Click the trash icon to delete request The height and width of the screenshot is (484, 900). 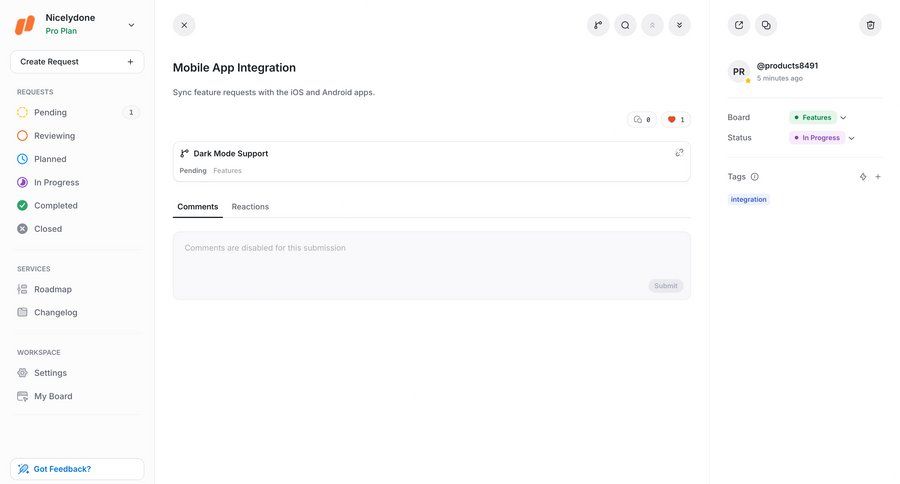[x=870, y=25]
